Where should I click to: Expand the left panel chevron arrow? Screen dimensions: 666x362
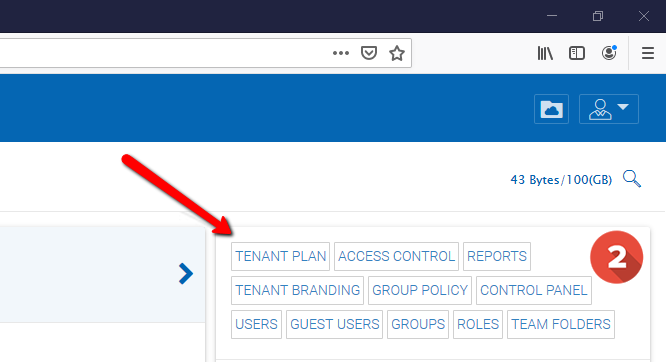point(186,274)
